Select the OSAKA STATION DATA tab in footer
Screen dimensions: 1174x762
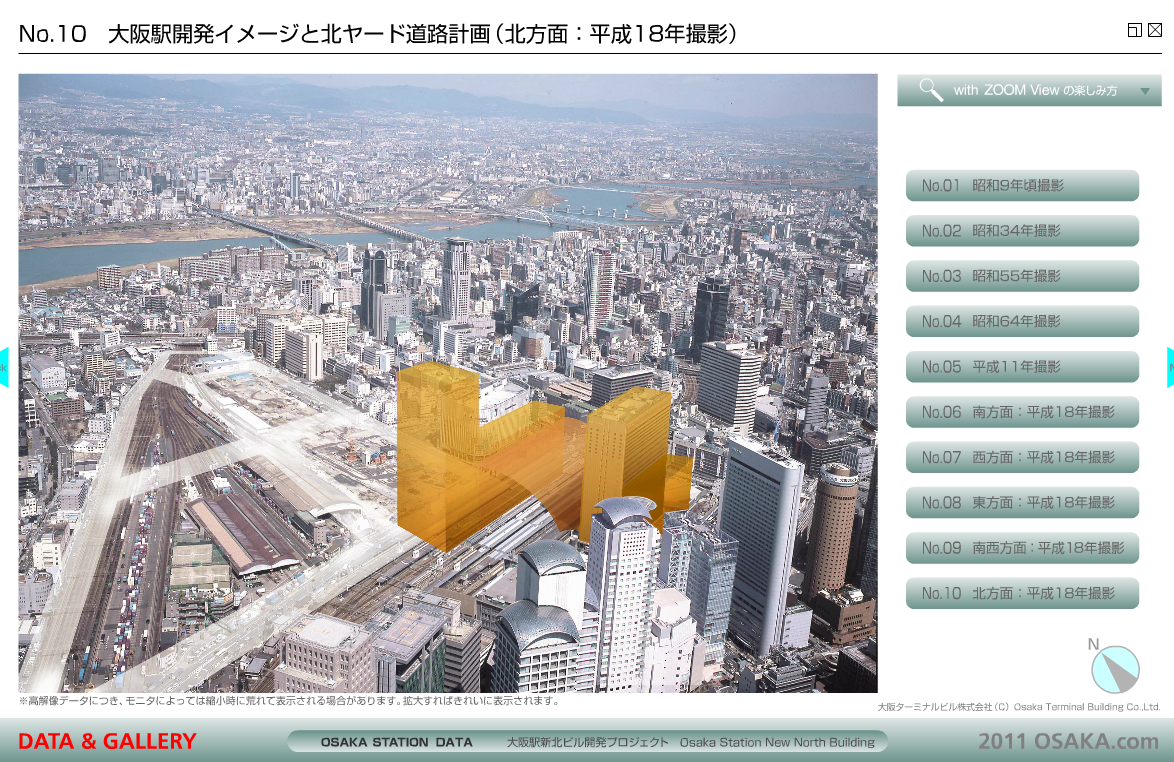pyautogui.click(x=396, y=741)
